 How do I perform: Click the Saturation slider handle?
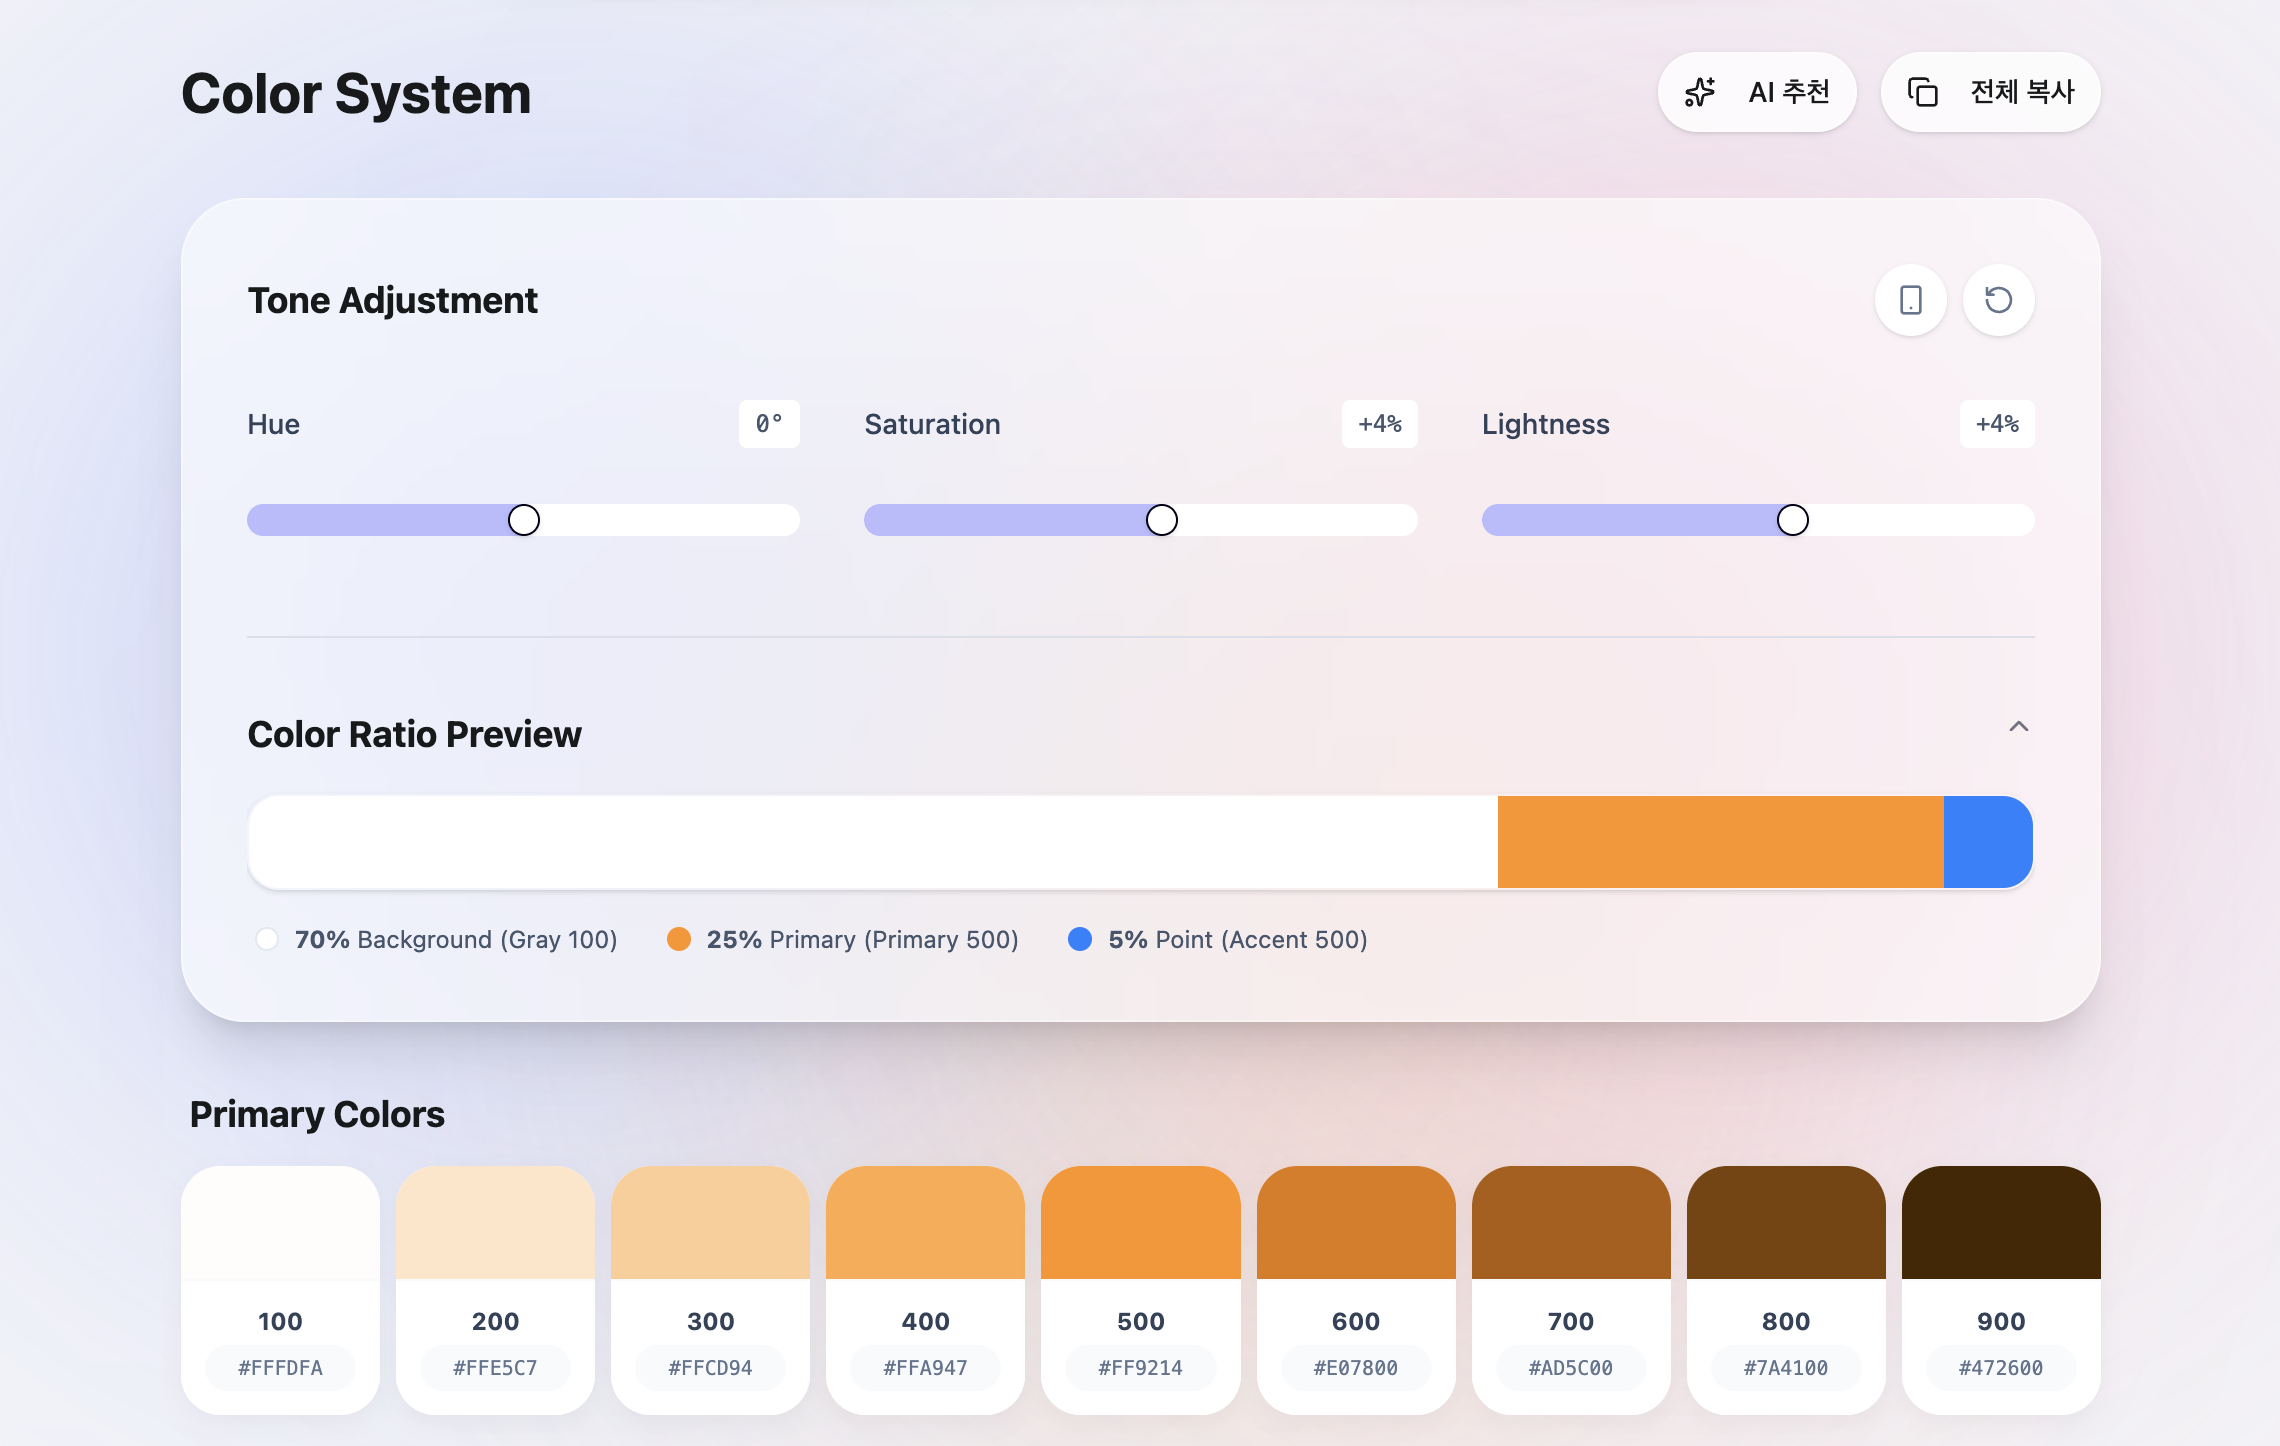tap(1161, 520)
